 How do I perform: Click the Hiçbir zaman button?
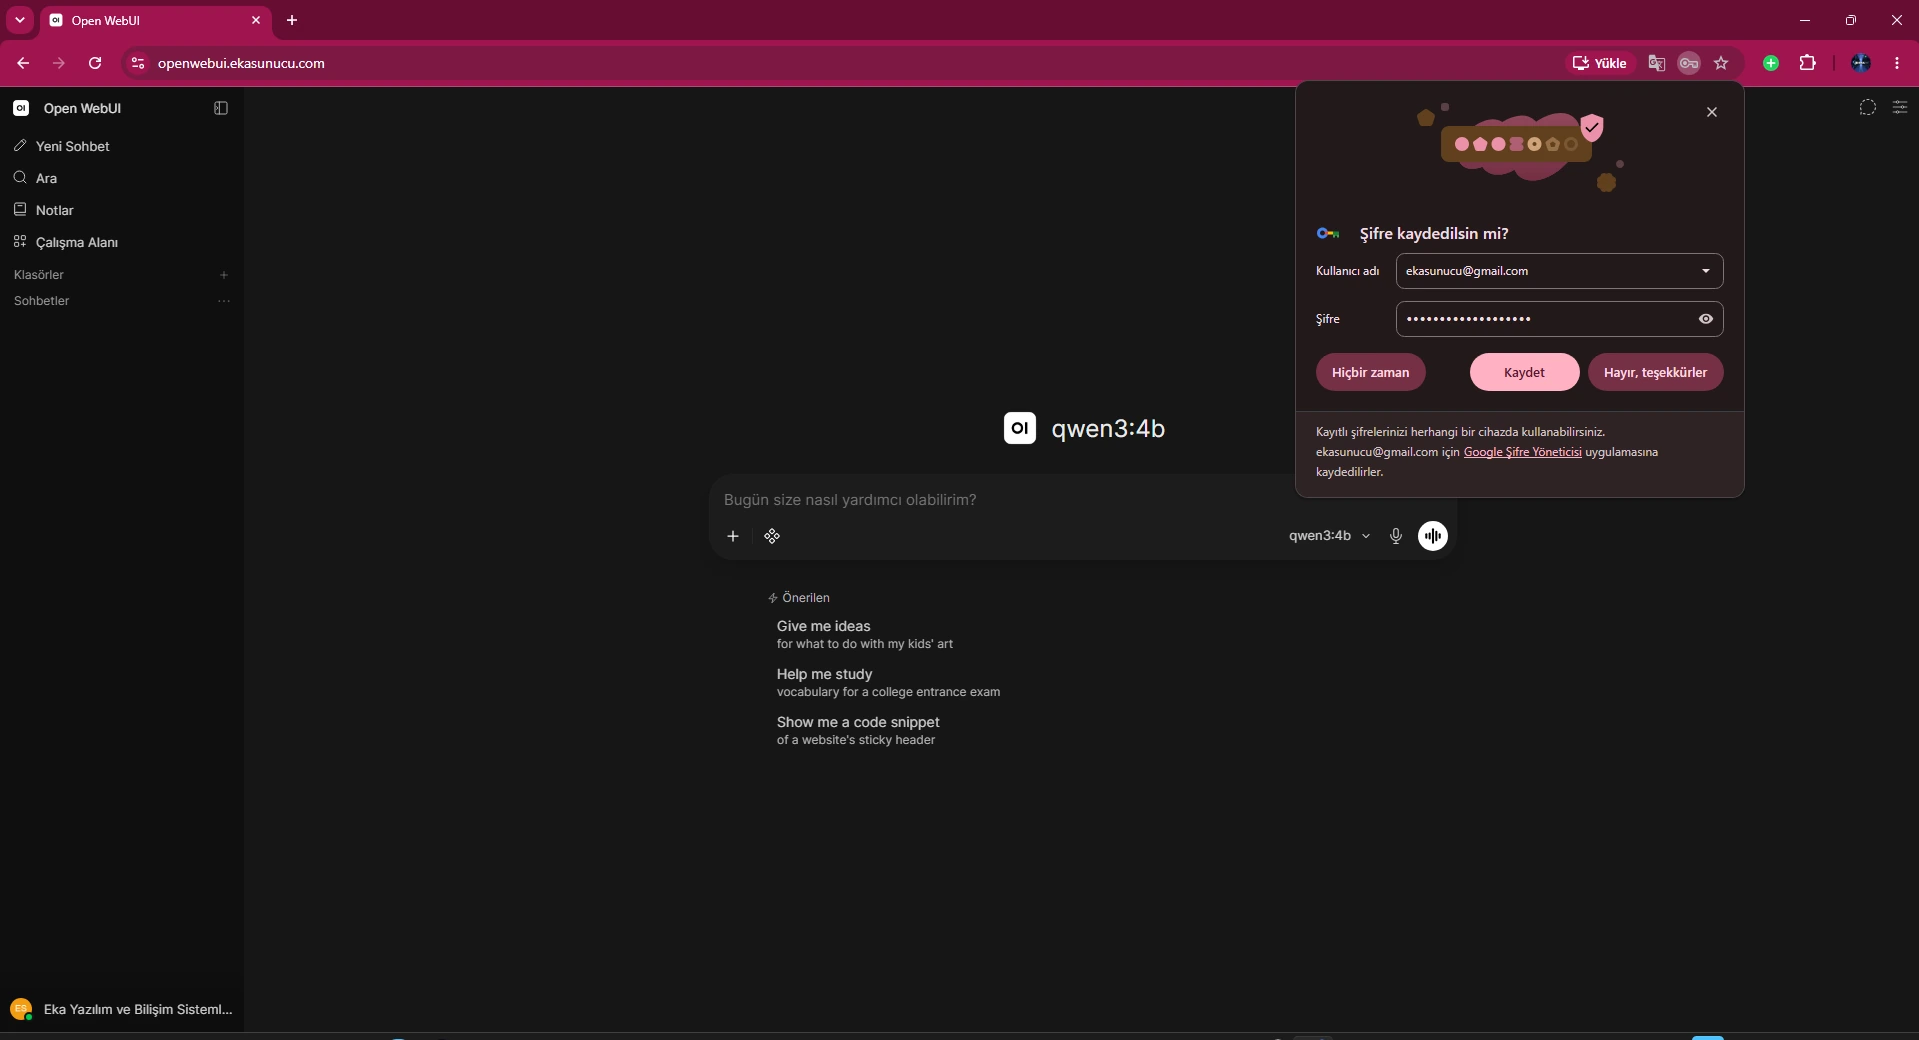1370,372
